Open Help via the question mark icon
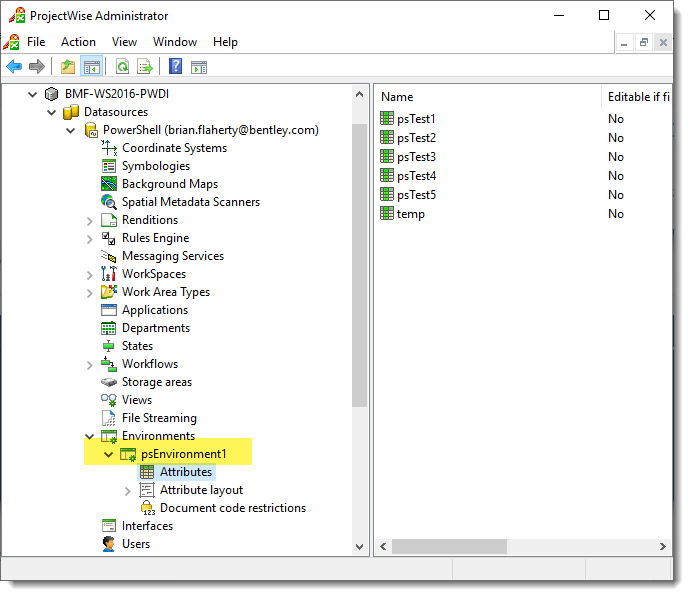The height and width of the screenshot is (596, 689). point(175,67)
